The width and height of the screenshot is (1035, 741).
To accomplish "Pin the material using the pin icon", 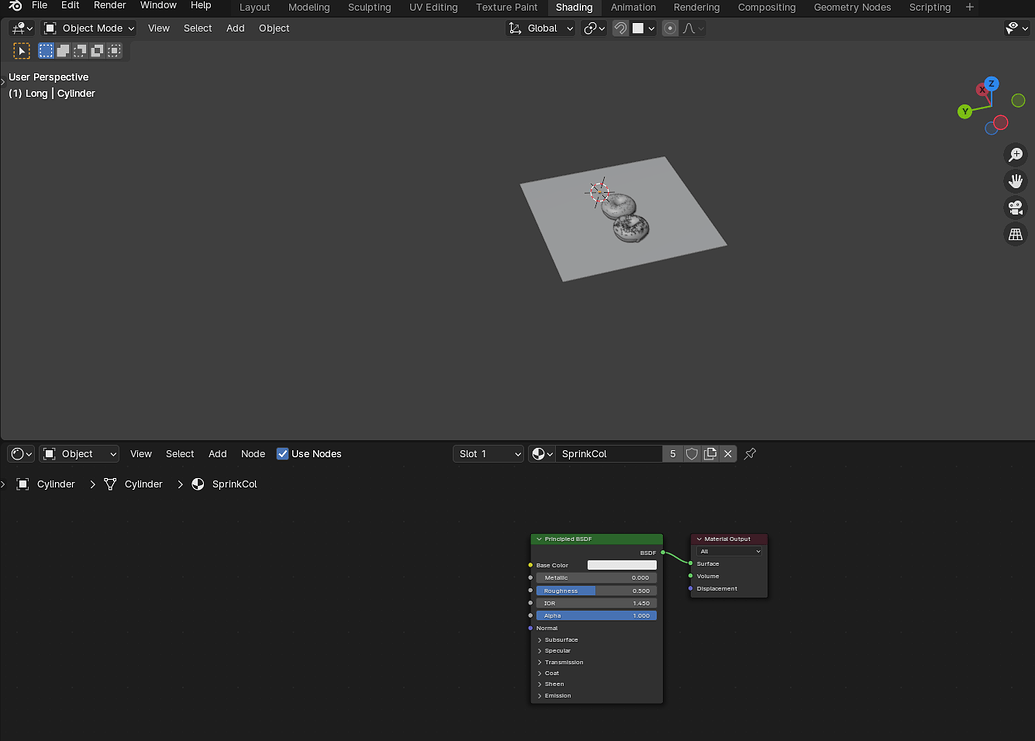I will click(x=749, y=453).
